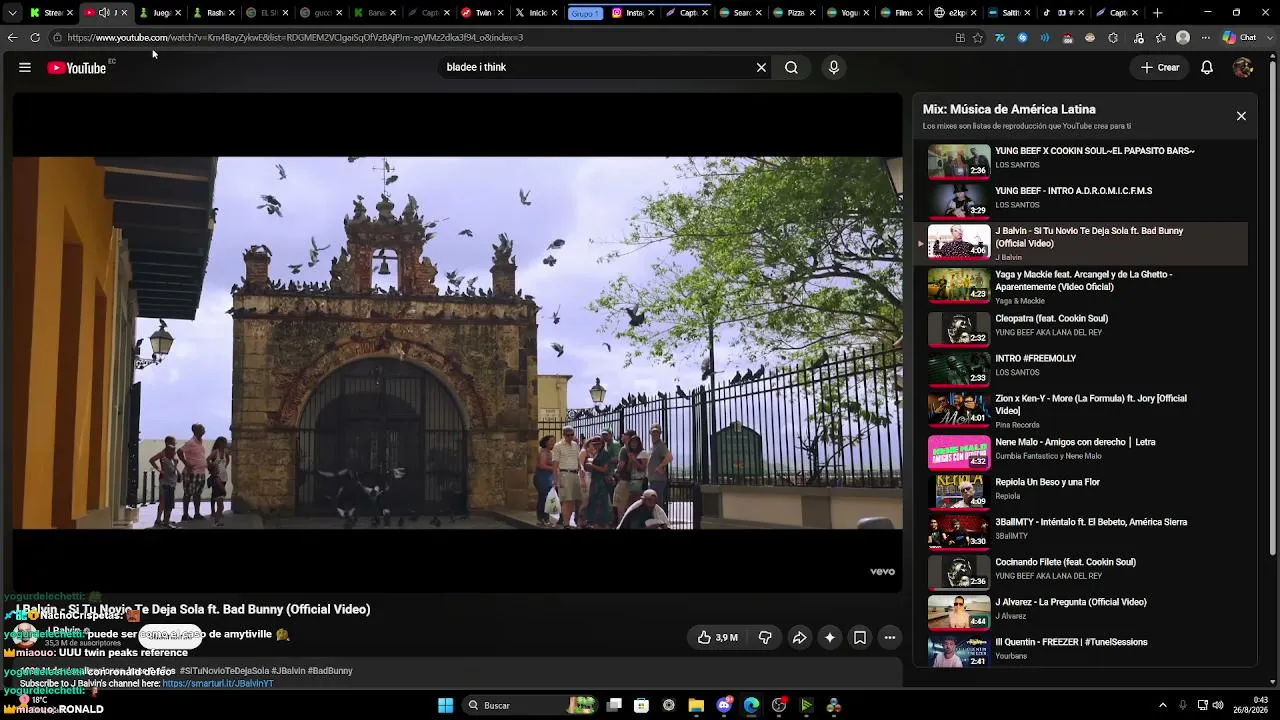Open the #JBalvin hashtag link
Screen dimensions: 1280x720
[288, 671]
